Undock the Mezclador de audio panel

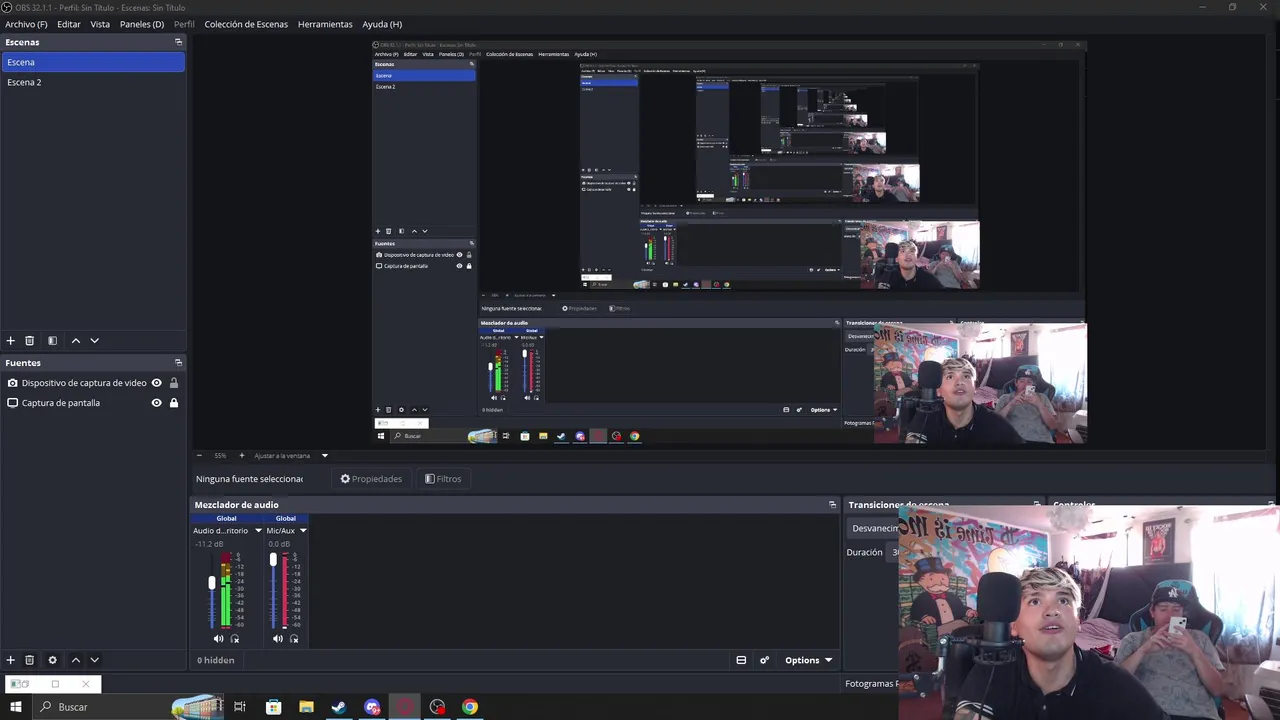[832, 505]
